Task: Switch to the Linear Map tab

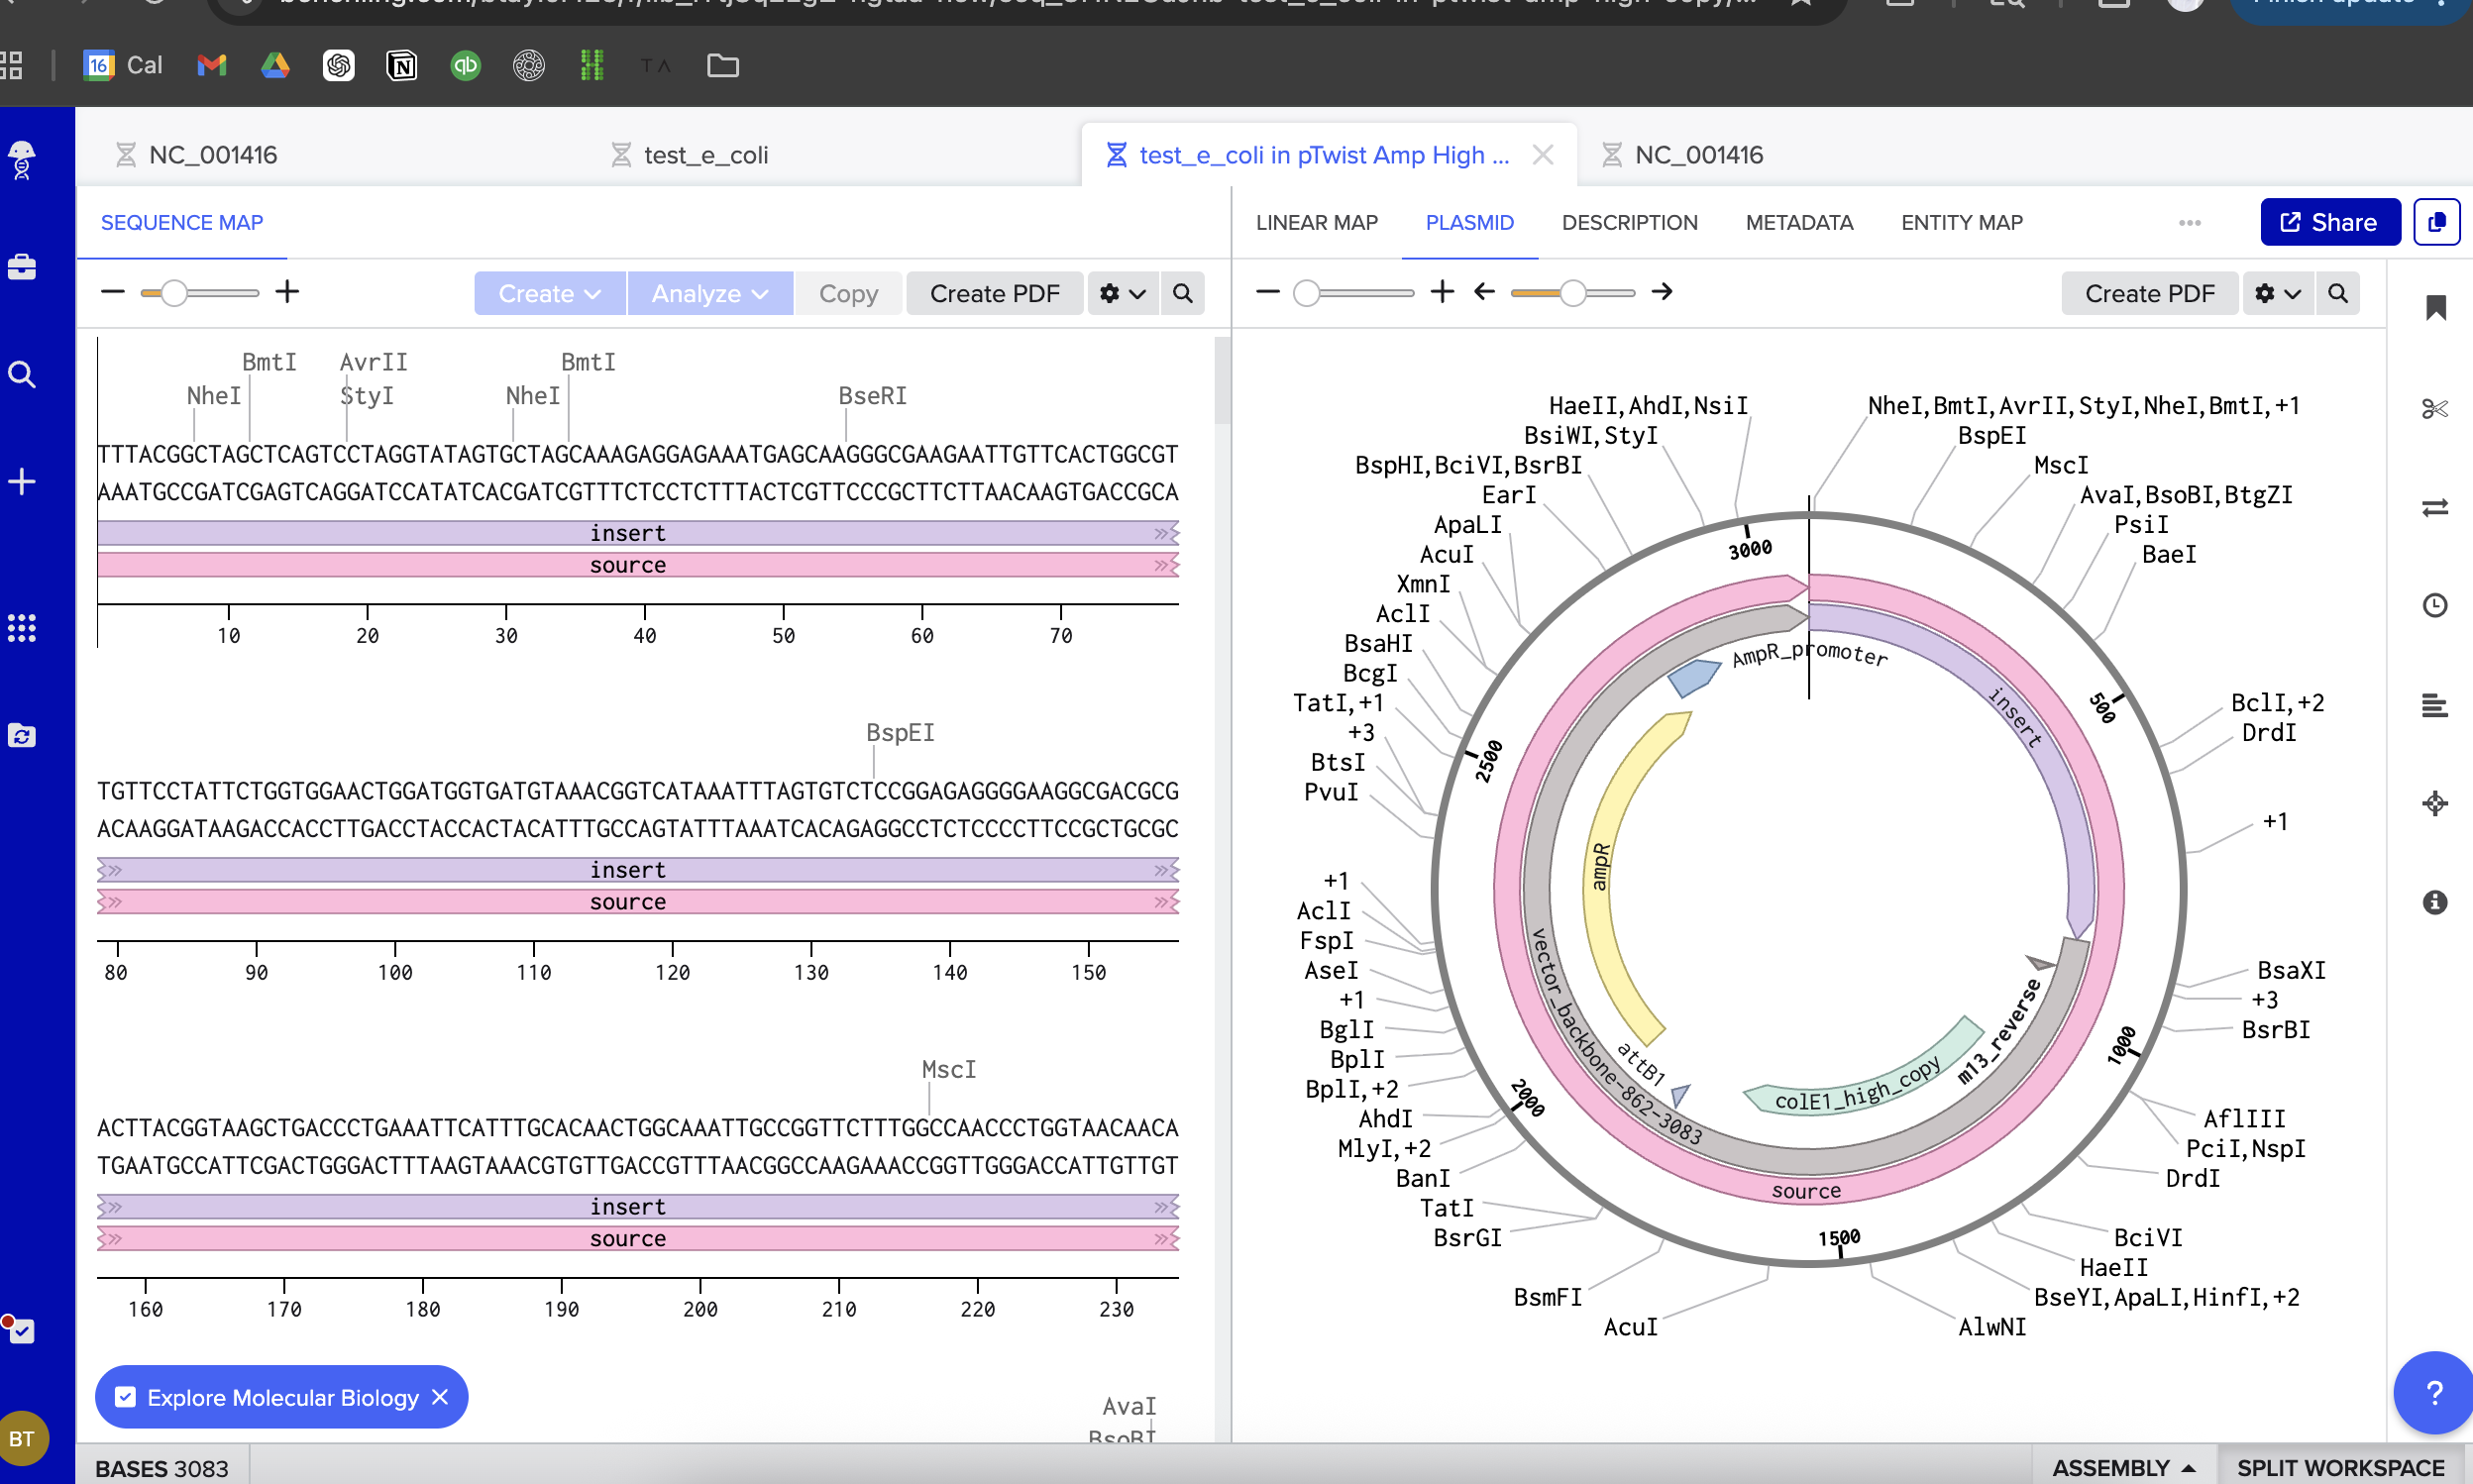Action: pos(1316,222)
